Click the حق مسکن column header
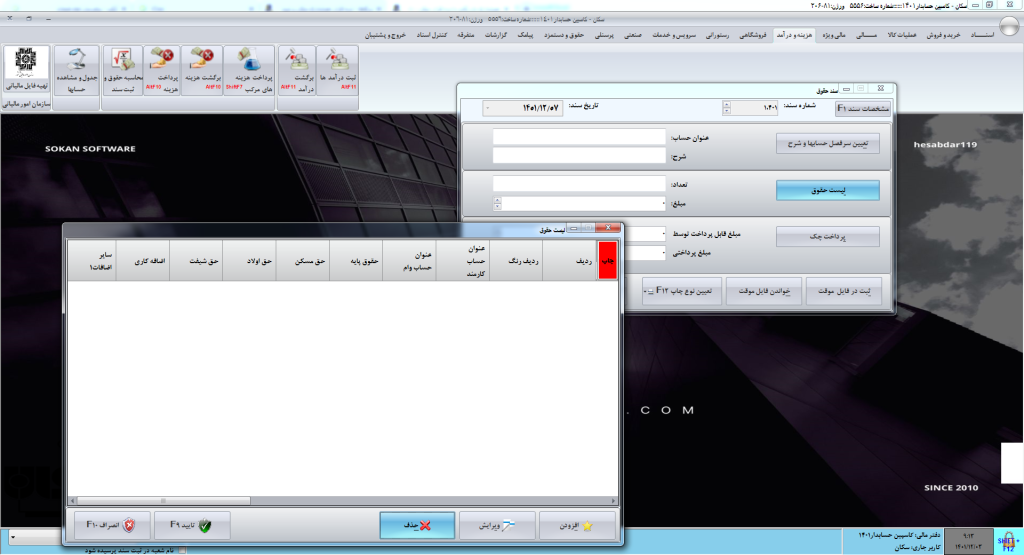 (303, 261)
